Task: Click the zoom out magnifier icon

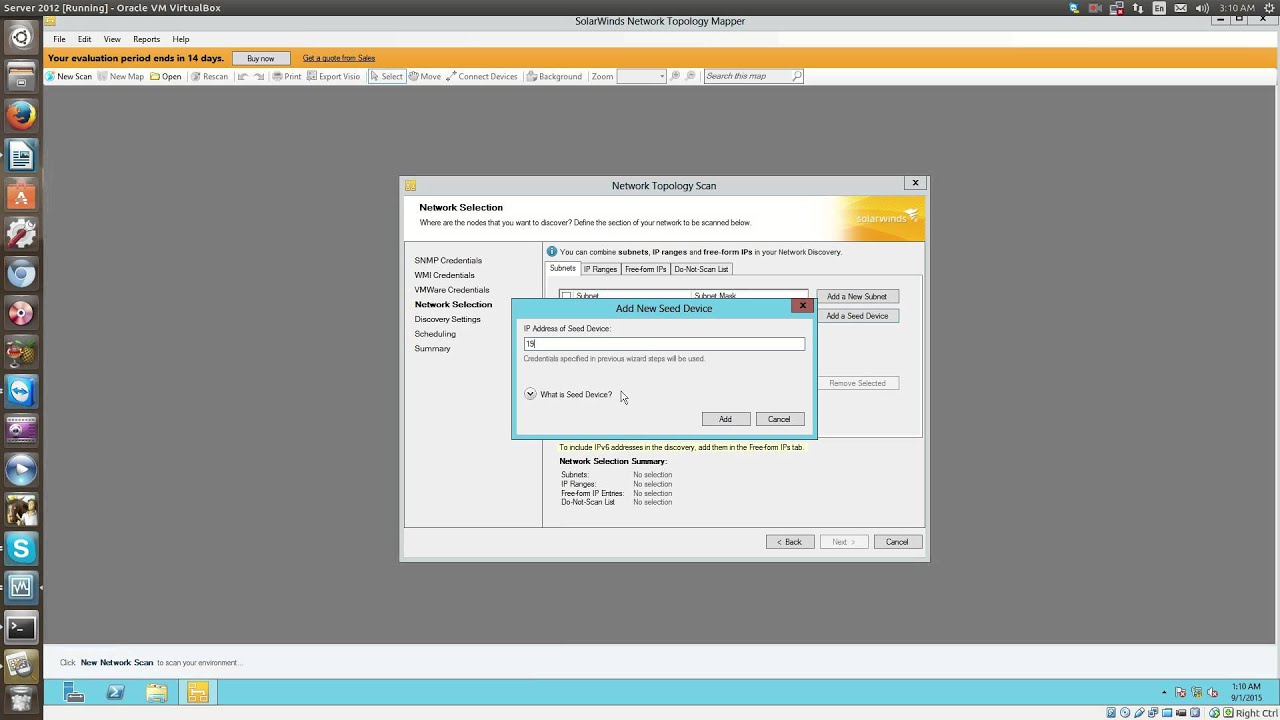Action: click(691, 76)
